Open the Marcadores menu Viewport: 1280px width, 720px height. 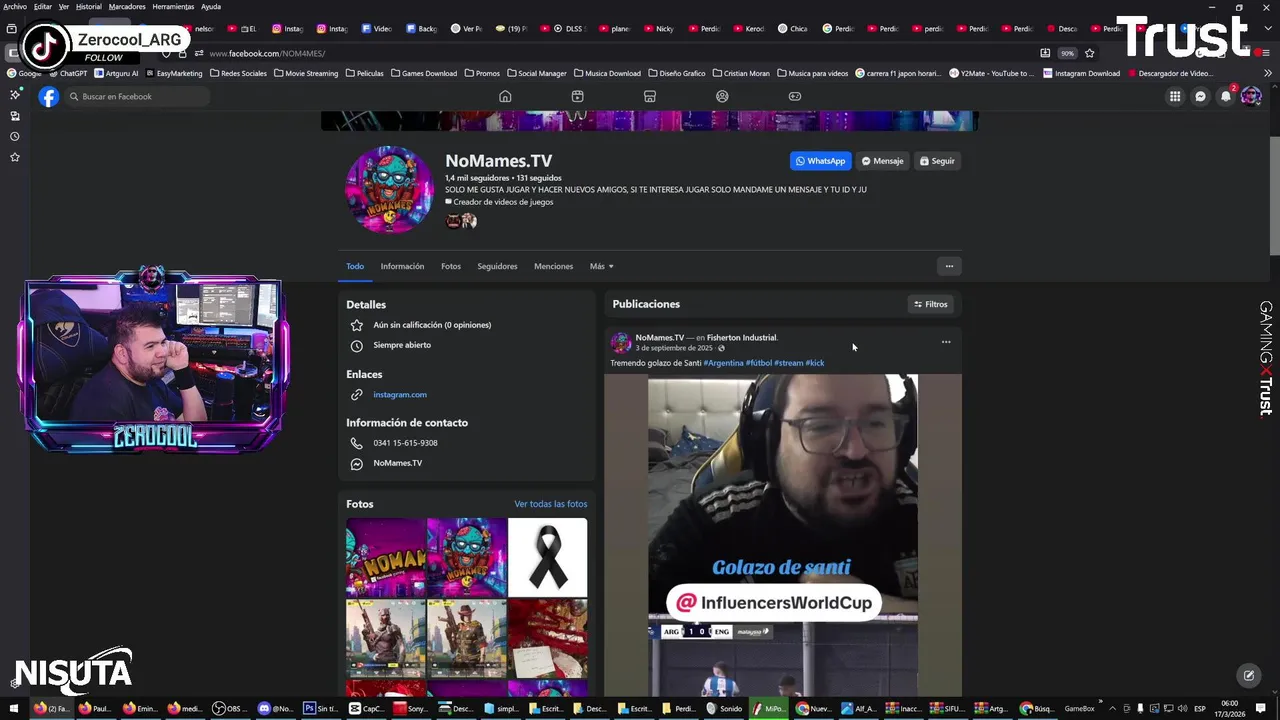(127, 6)
